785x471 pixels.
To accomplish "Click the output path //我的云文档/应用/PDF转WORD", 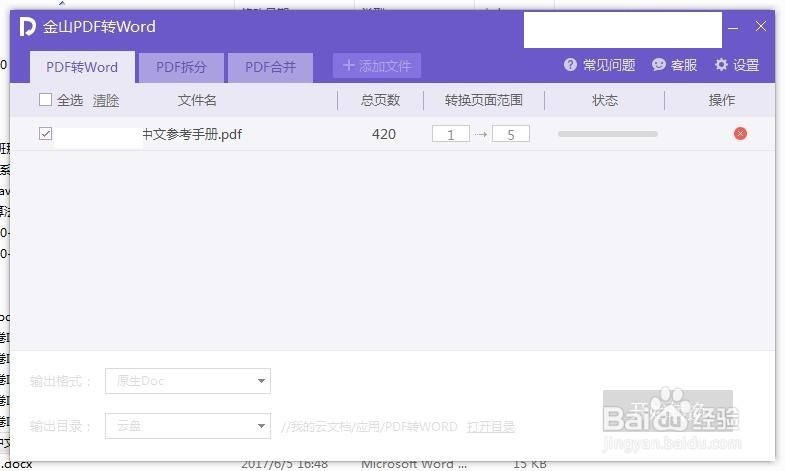I will tap(369, 427).
